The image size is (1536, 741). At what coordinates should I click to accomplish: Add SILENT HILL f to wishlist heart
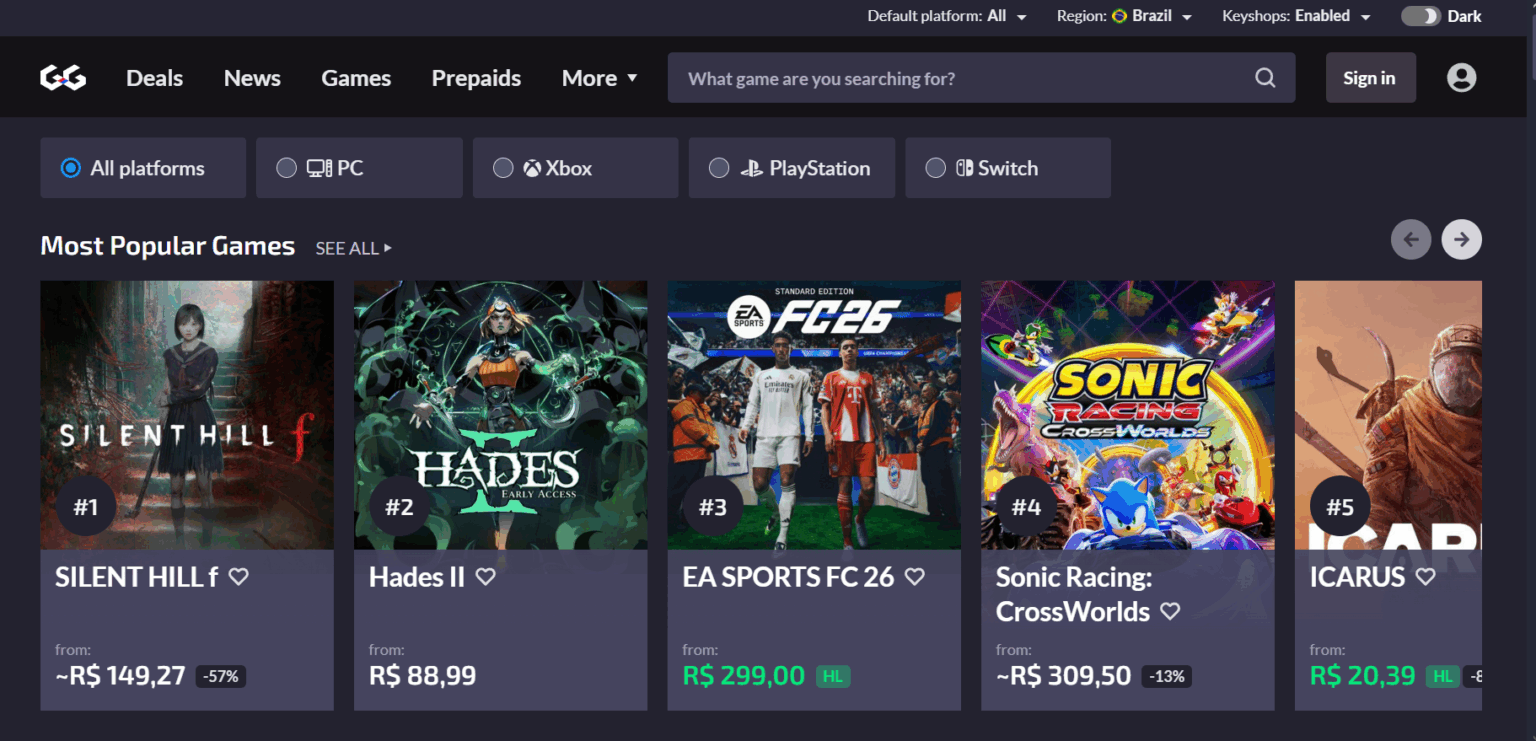point(238,577)
